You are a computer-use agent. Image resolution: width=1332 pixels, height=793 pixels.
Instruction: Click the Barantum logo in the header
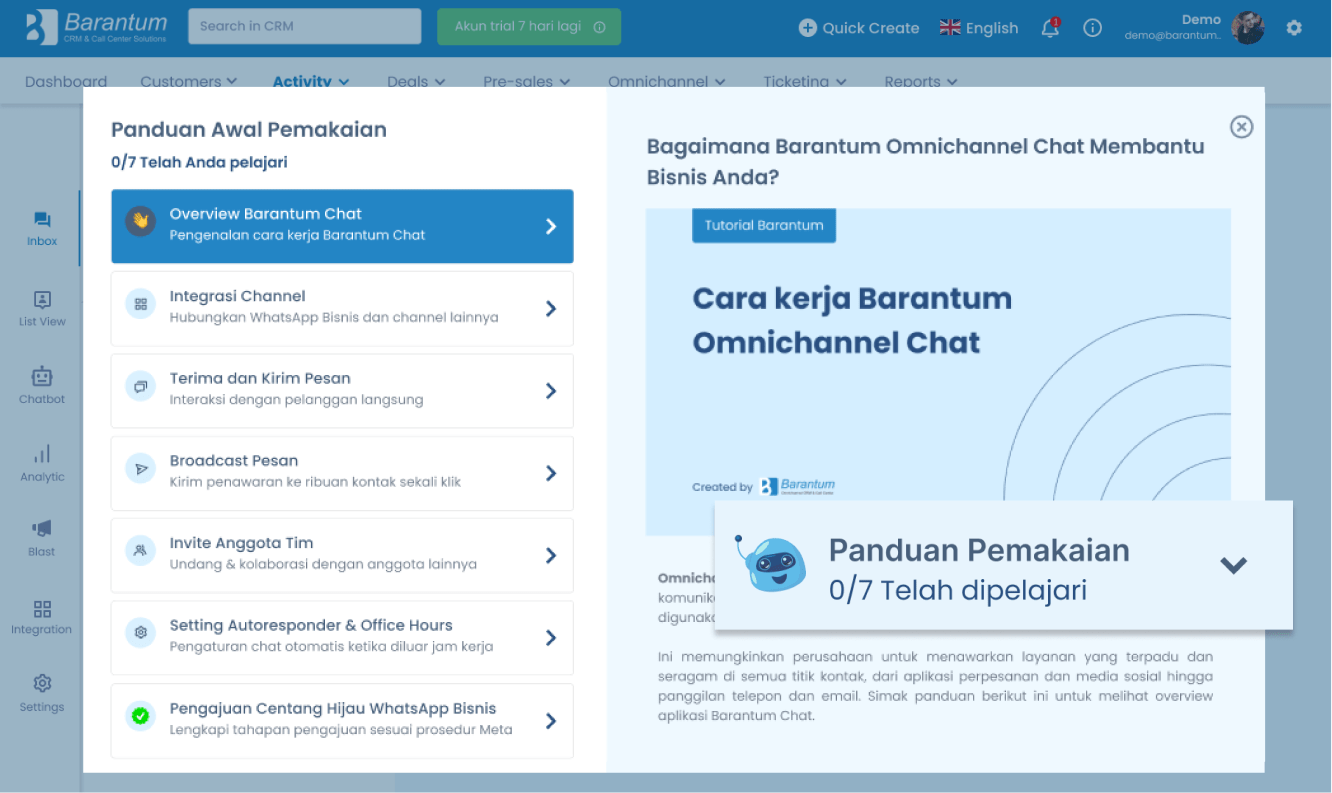tap(98, 27)
